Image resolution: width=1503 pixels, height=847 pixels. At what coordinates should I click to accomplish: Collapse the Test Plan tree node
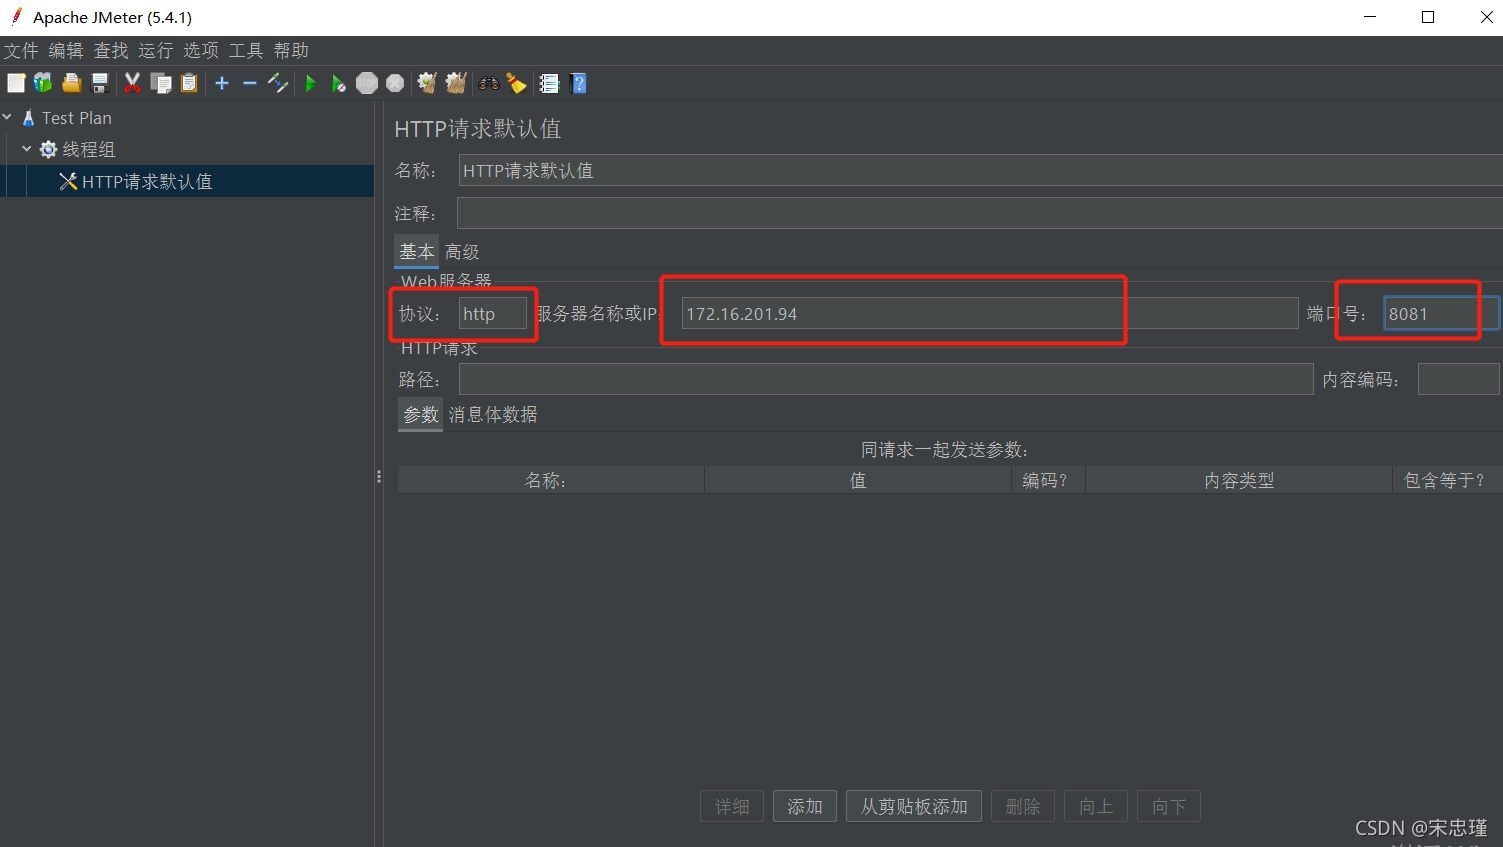[x=7, y=117]
